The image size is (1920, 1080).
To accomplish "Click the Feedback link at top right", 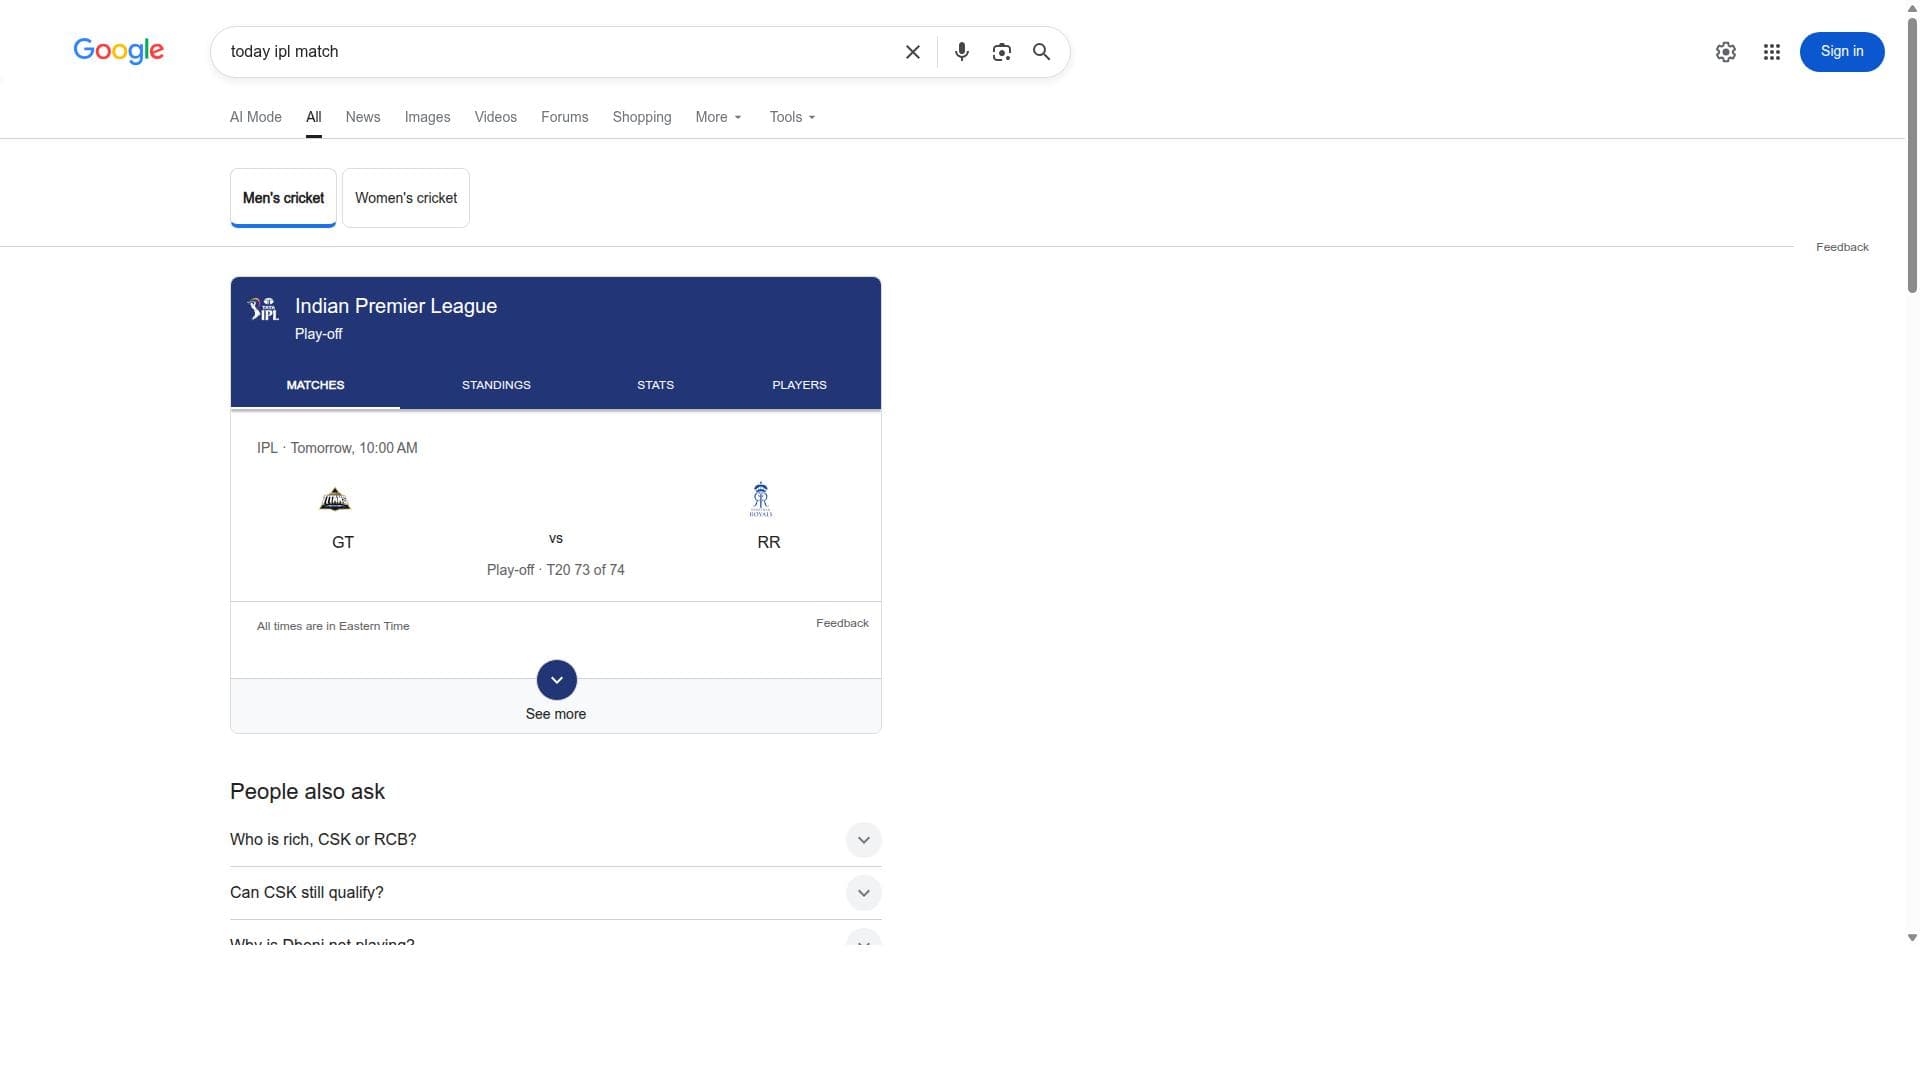I will click(x=1841, y=247).
